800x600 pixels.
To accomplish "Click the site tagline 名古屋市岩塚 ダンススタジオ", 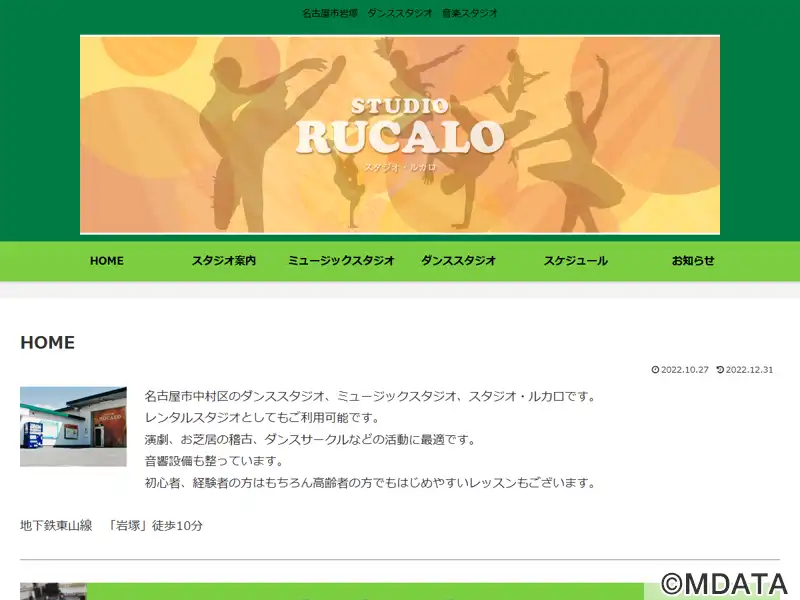I will 400,13.
